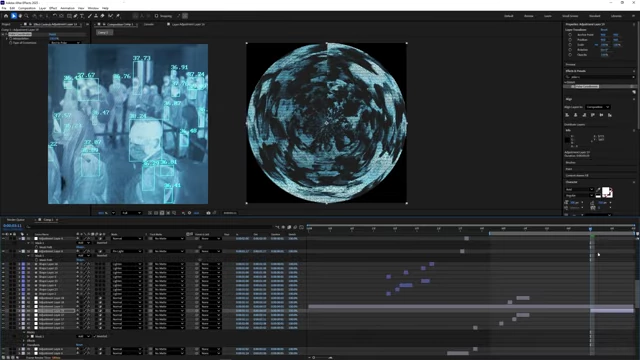Open the Align Layers to Composition dropdown
This screenshot has height=360, width=640.
598,107
